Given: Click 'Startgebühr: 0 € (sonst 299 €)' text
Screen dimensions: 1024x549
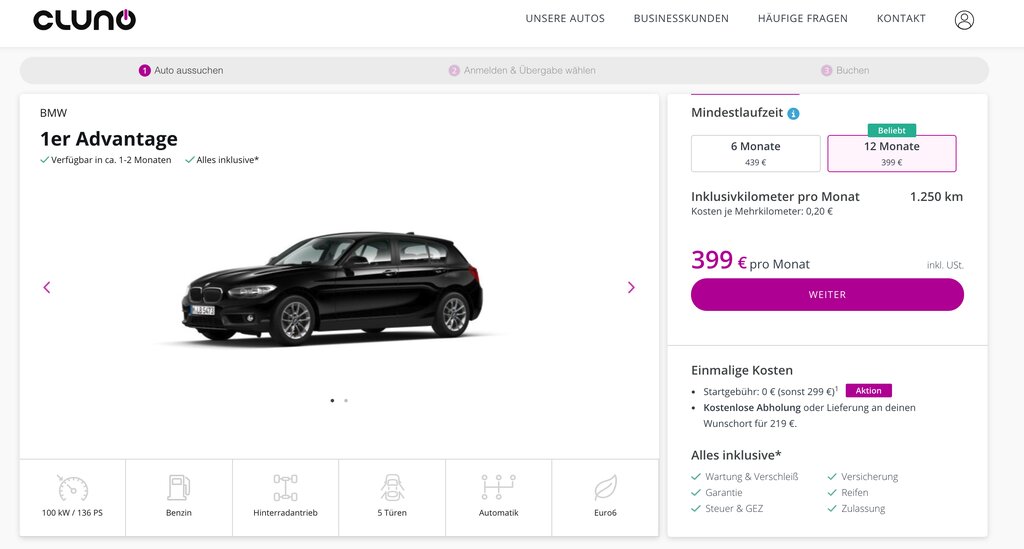Looking at the screenshot, I should pyautogui.click(x=769, y=392).
